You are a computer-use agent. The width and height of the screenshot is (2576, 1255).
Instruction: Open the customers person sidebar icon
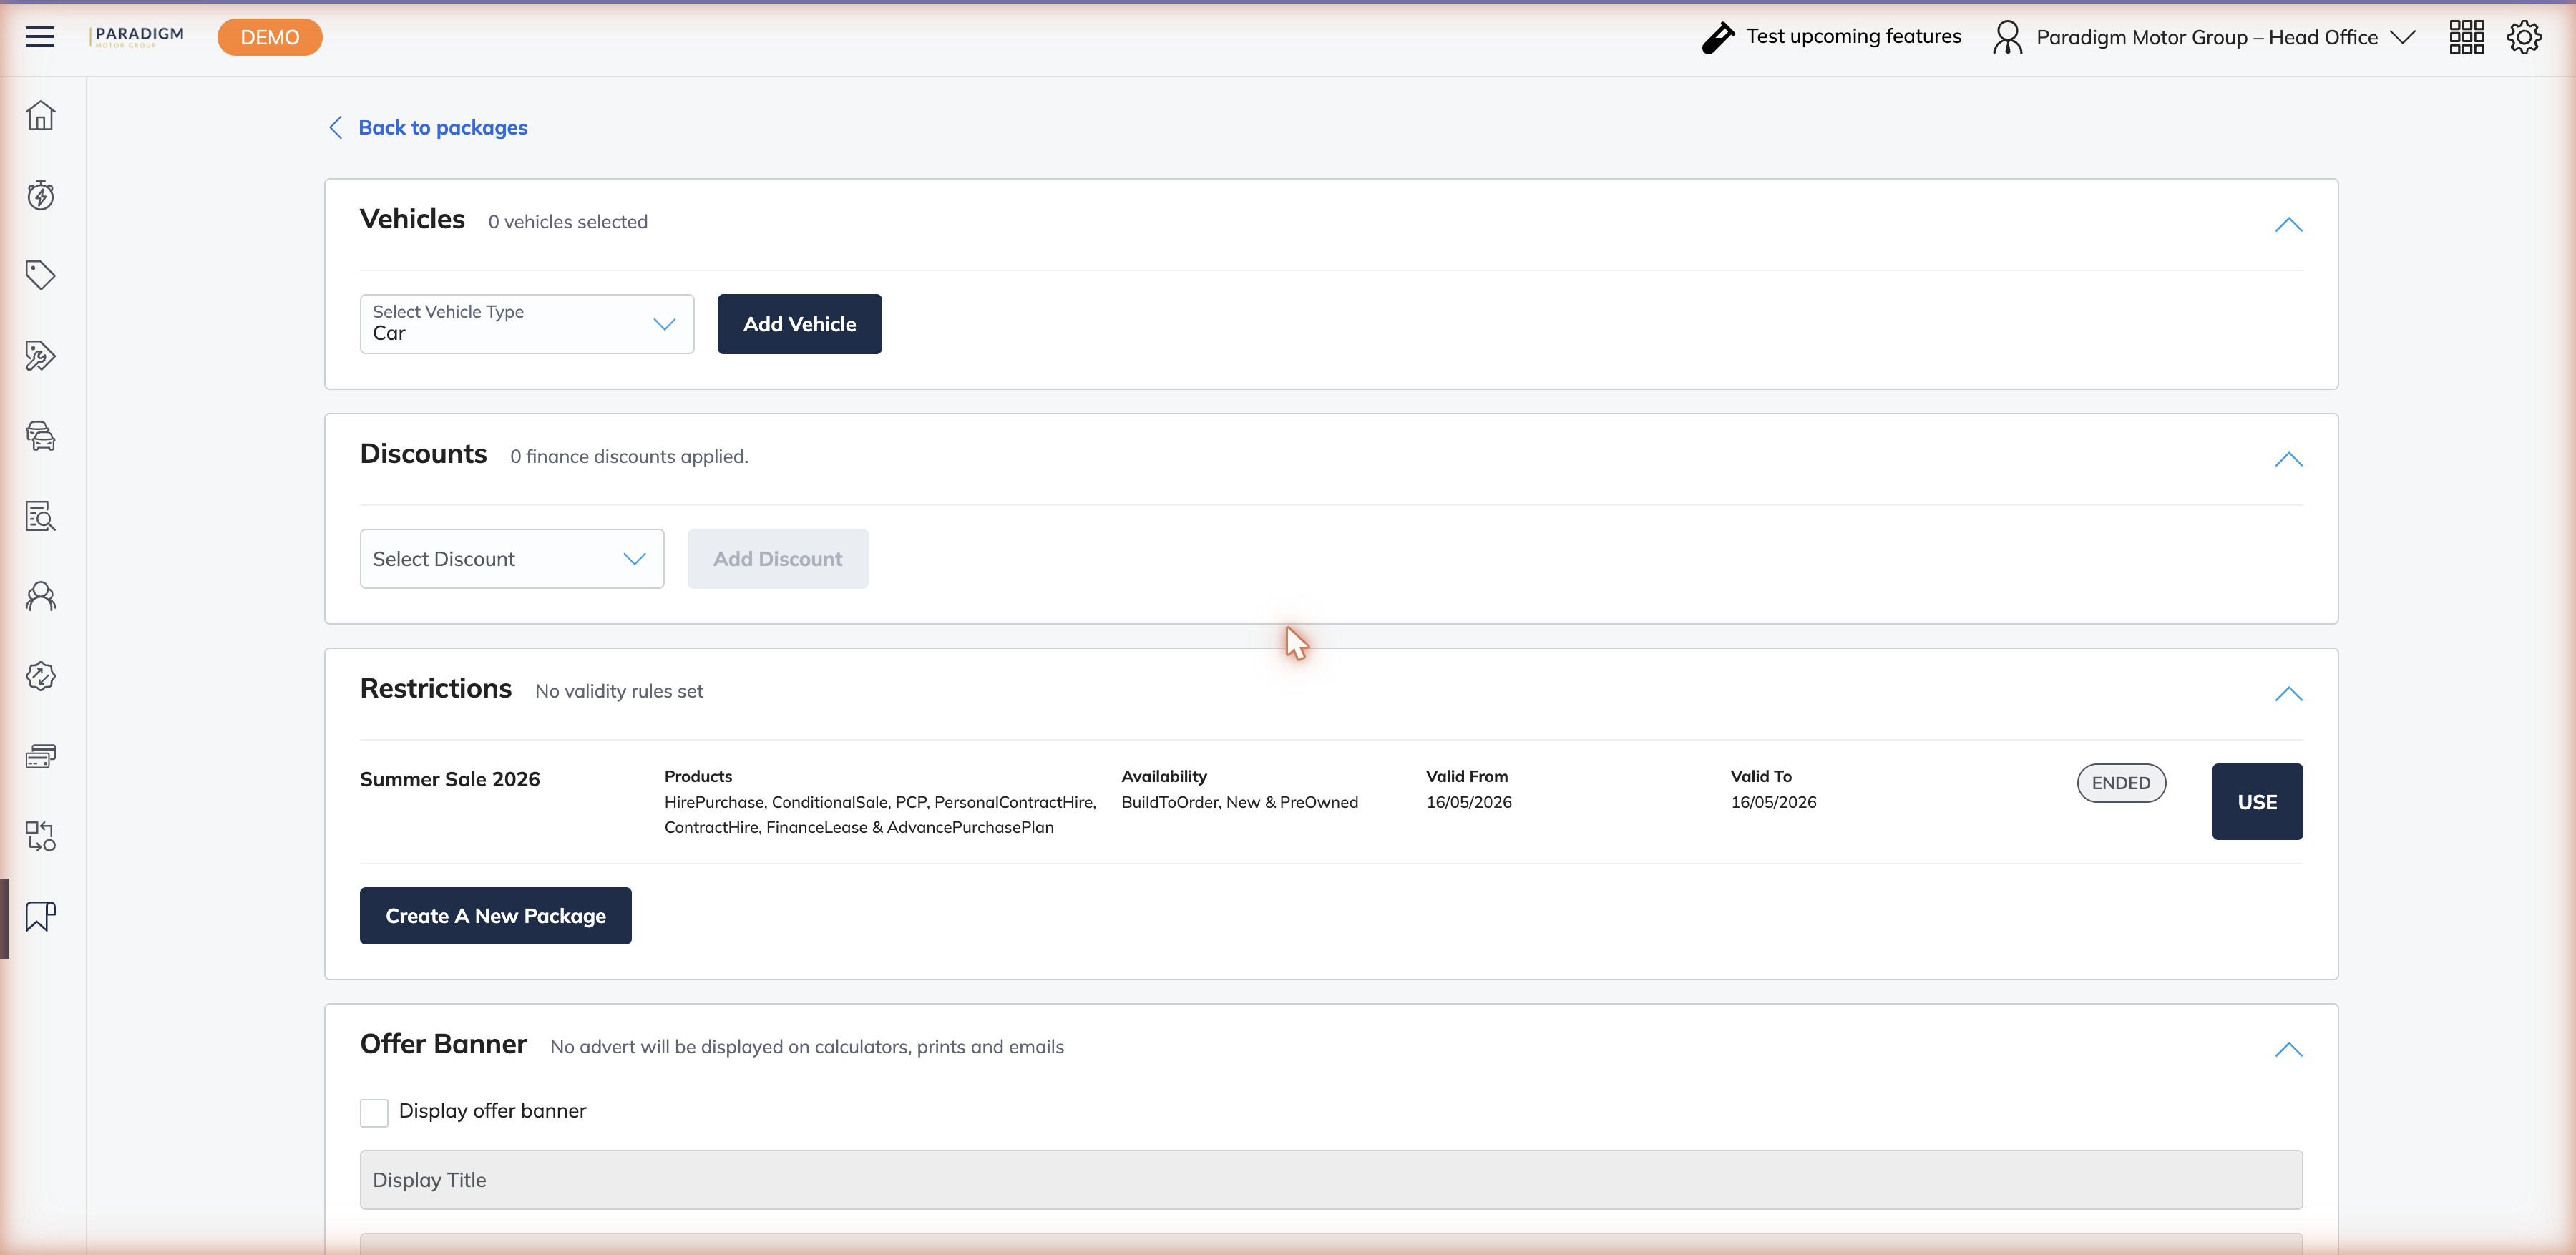click(x=40, y=596)
